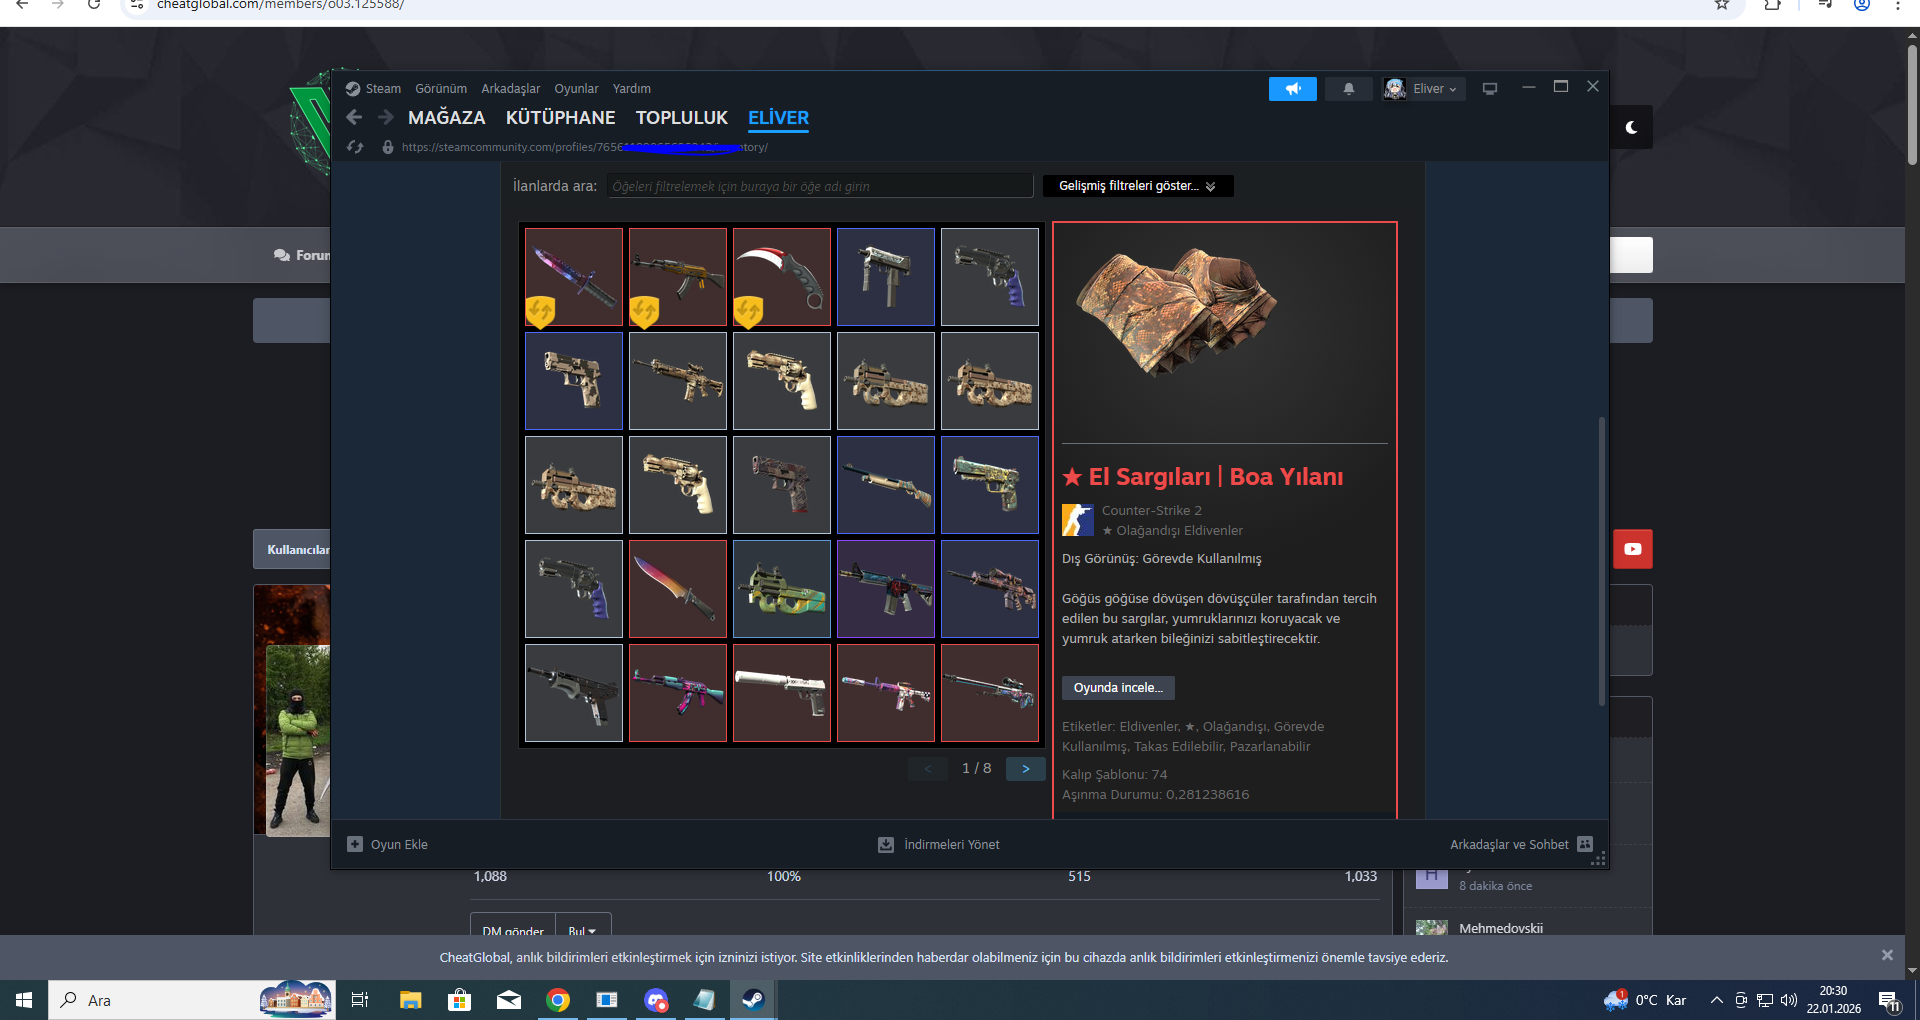Click the Counter-Strike 2 game icon
1920x1020 pixels.
1077,520
